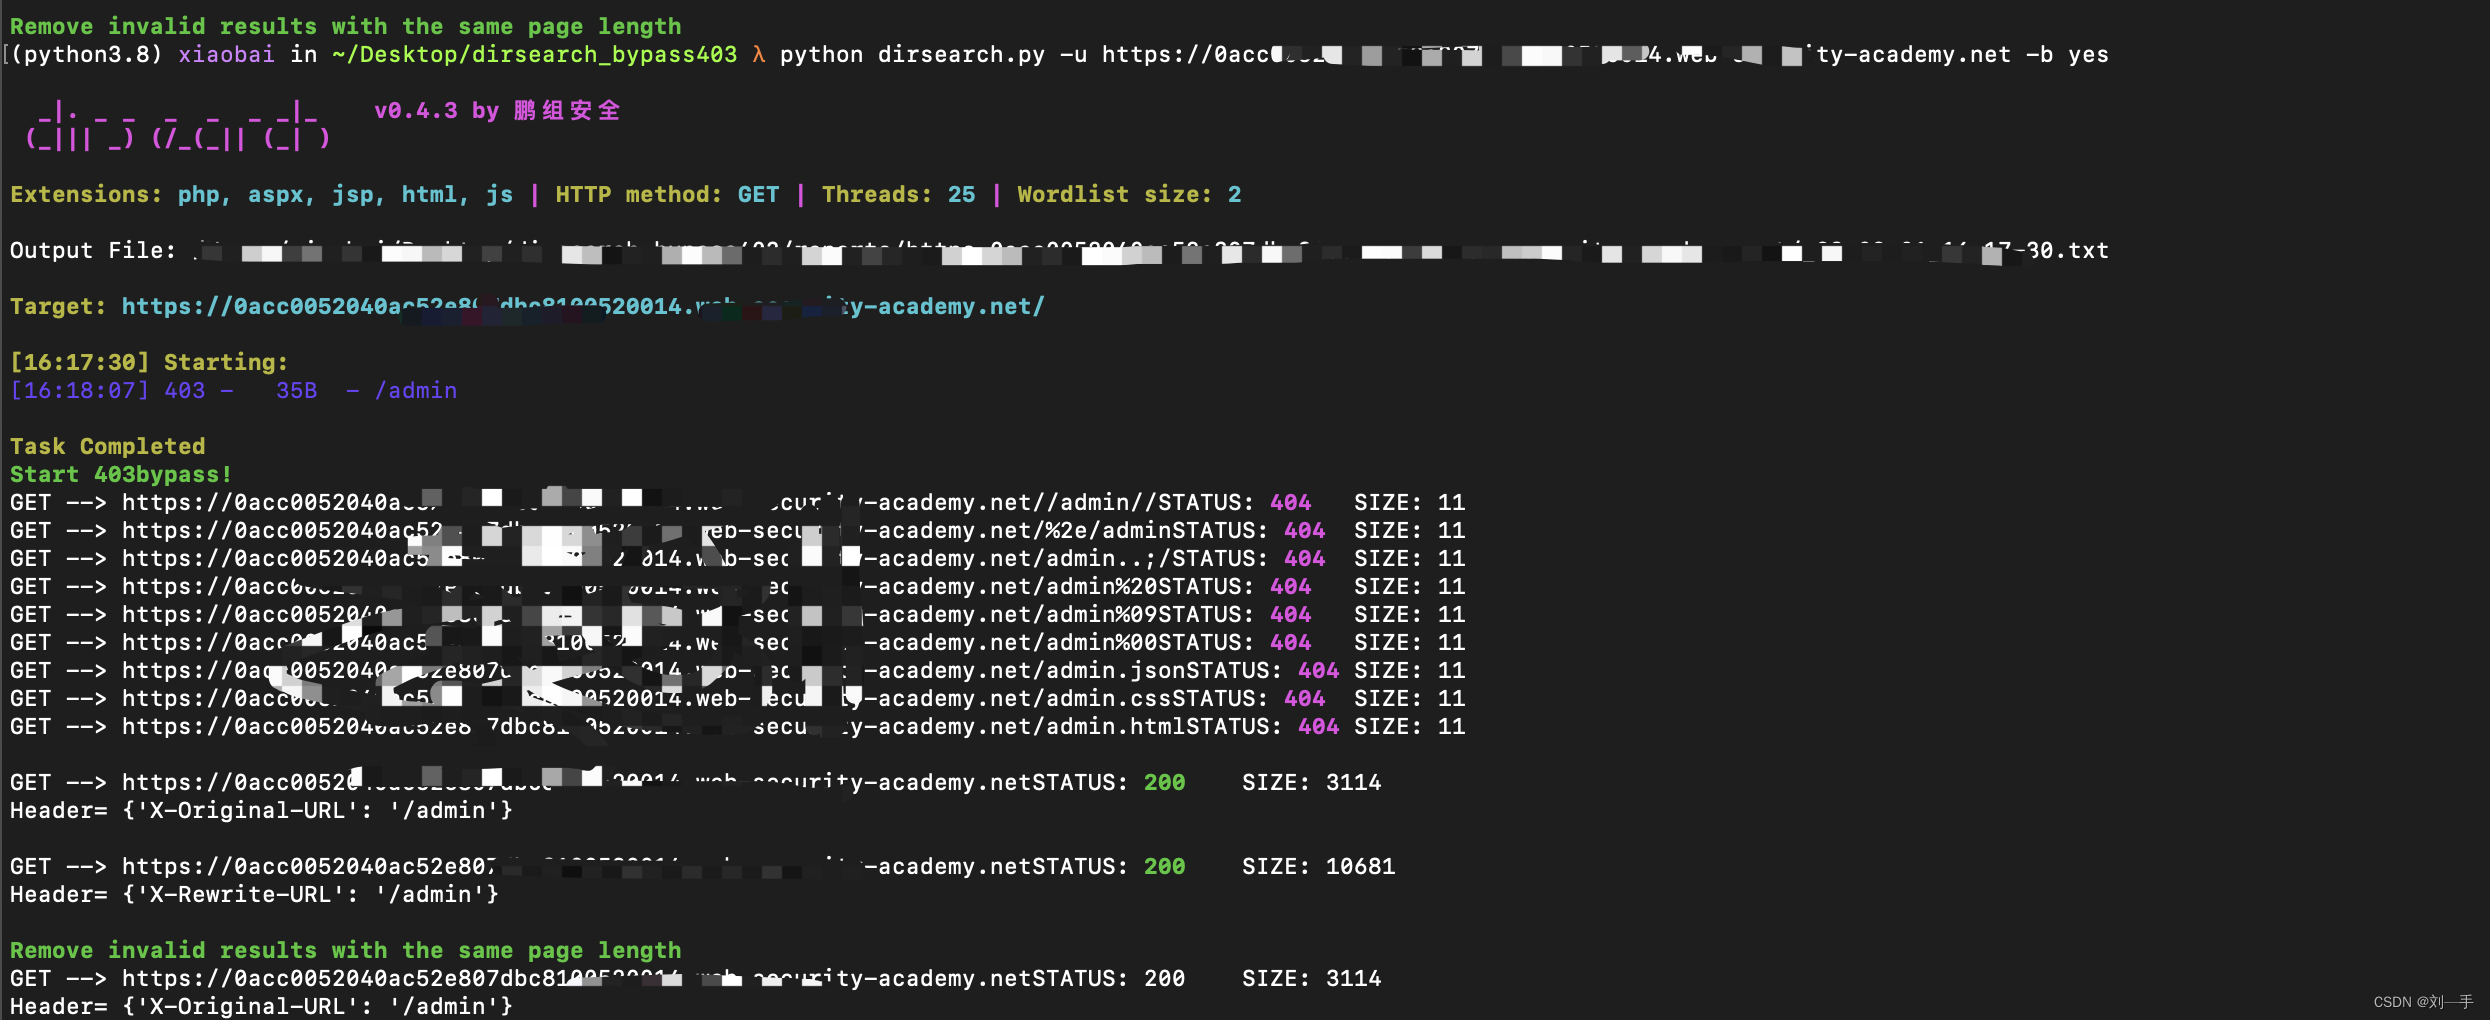2490x1020 pixels.
Task: Click the 'python dirsearch.py' command text
Action: pos(912,55)
